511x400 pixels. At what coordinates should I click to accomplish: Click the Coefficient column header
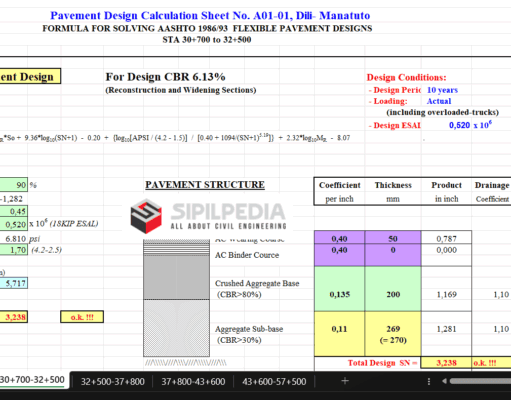tap(340, 185)
